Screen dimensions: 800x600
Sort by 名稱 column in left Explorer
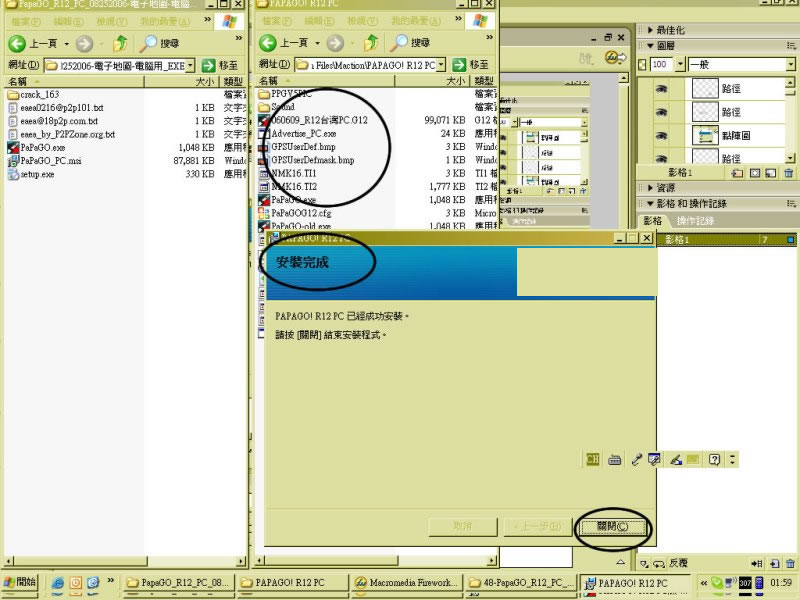pos(74,82)
